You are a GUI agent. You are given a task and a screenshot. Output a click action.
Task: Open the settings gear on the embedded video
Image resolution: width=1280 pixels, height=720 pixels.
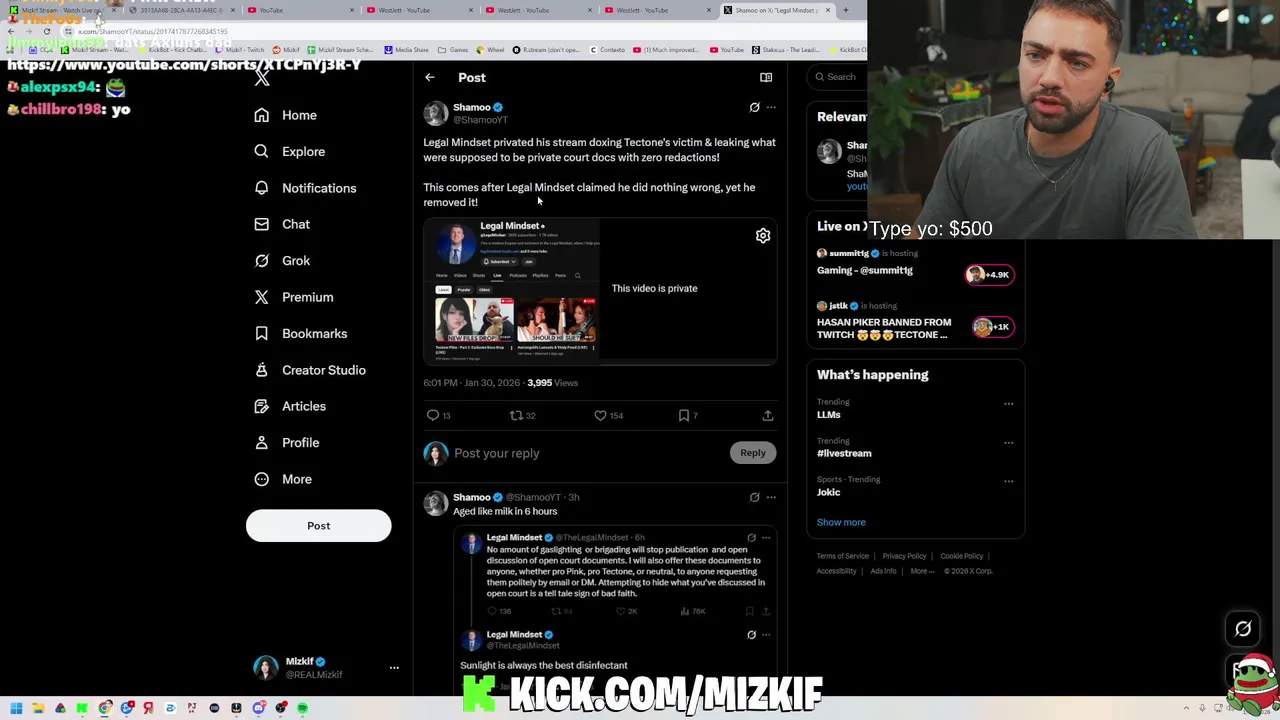point(763,236)
